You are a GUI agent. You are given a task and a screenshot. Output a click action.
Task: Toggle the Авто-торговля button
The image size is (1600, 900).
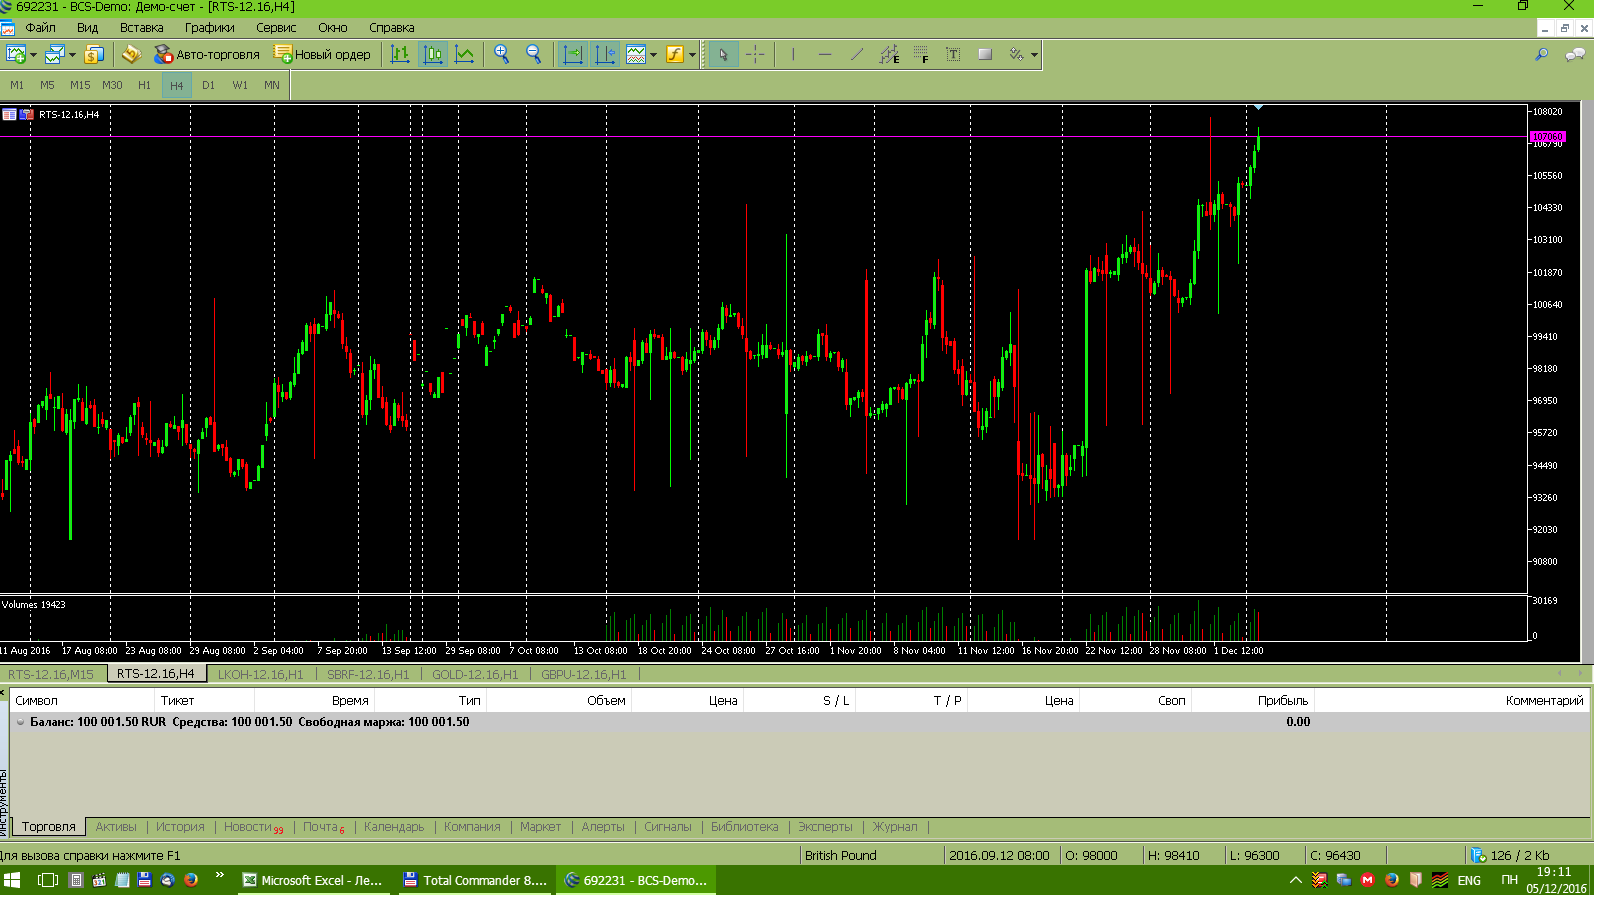[206, 54]
